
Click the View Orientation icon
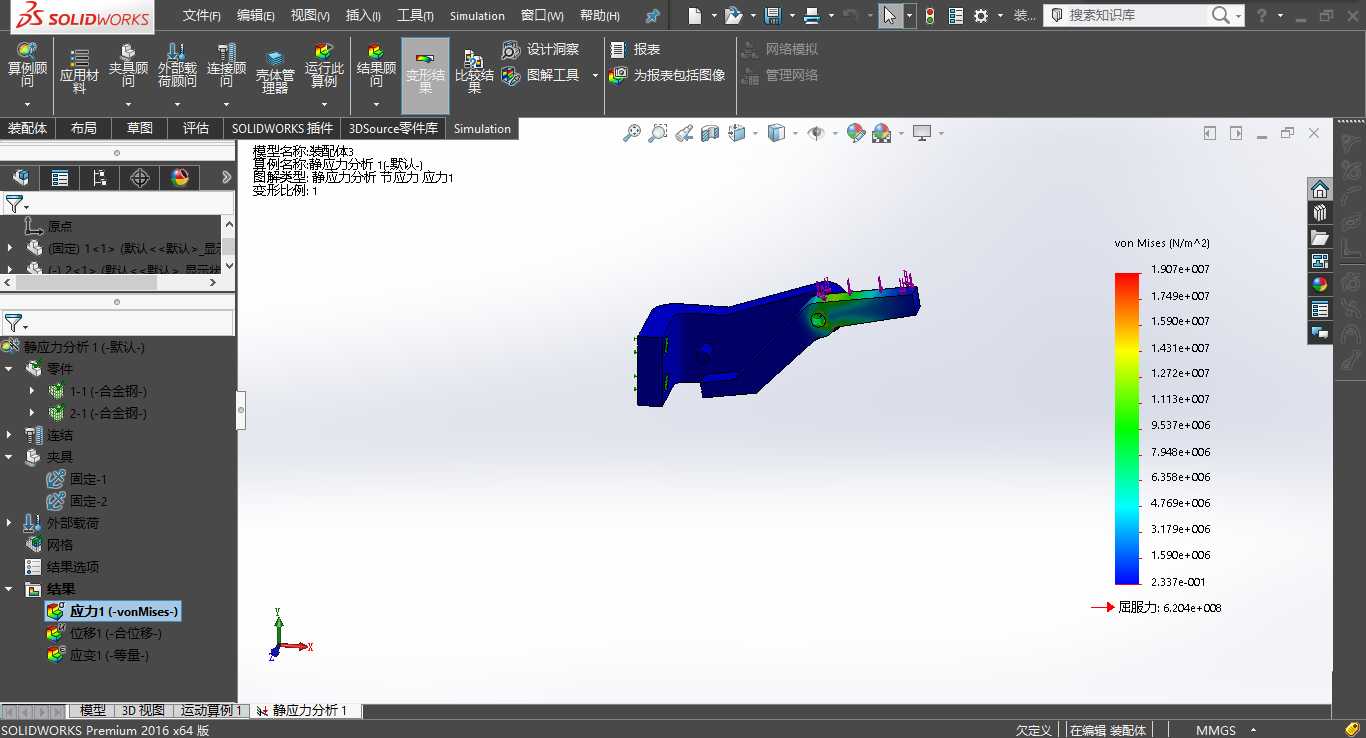(737, 133)
